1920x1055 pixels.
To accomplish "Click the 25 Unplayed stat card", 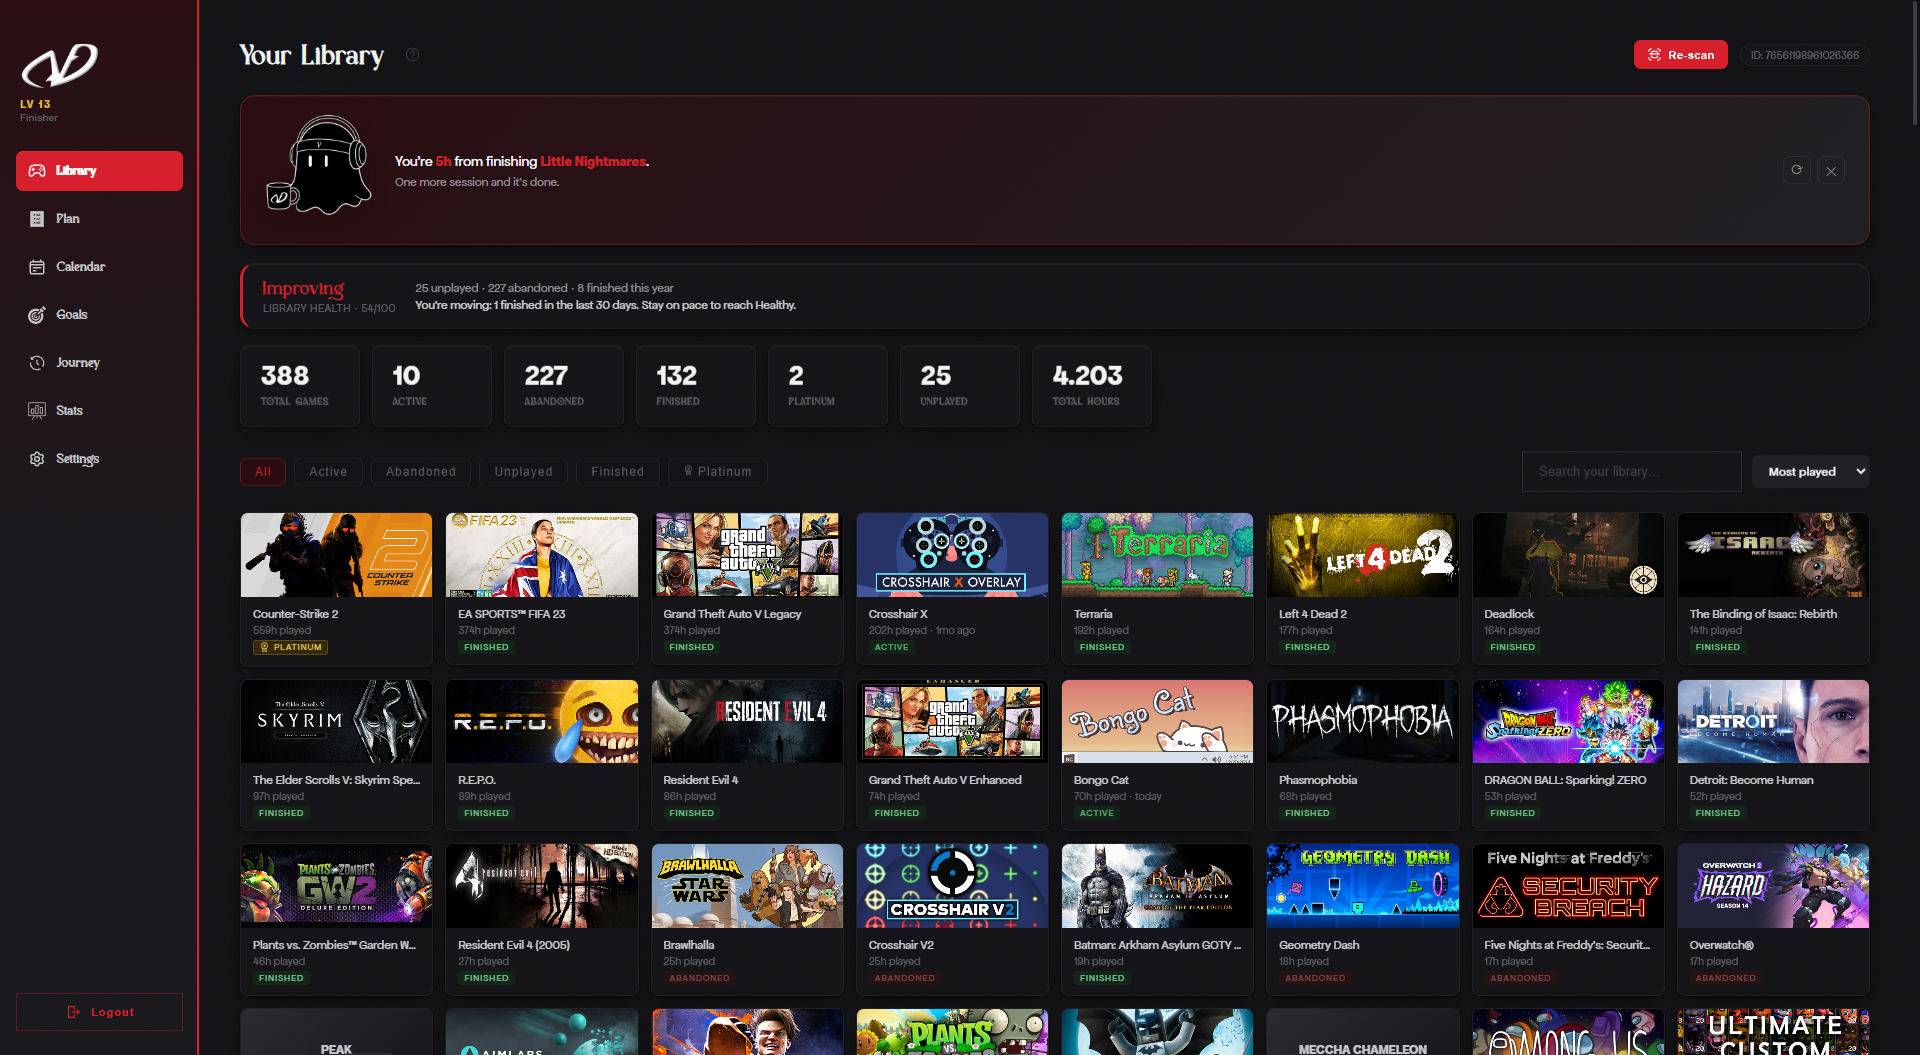I will (x=960, y=386).
